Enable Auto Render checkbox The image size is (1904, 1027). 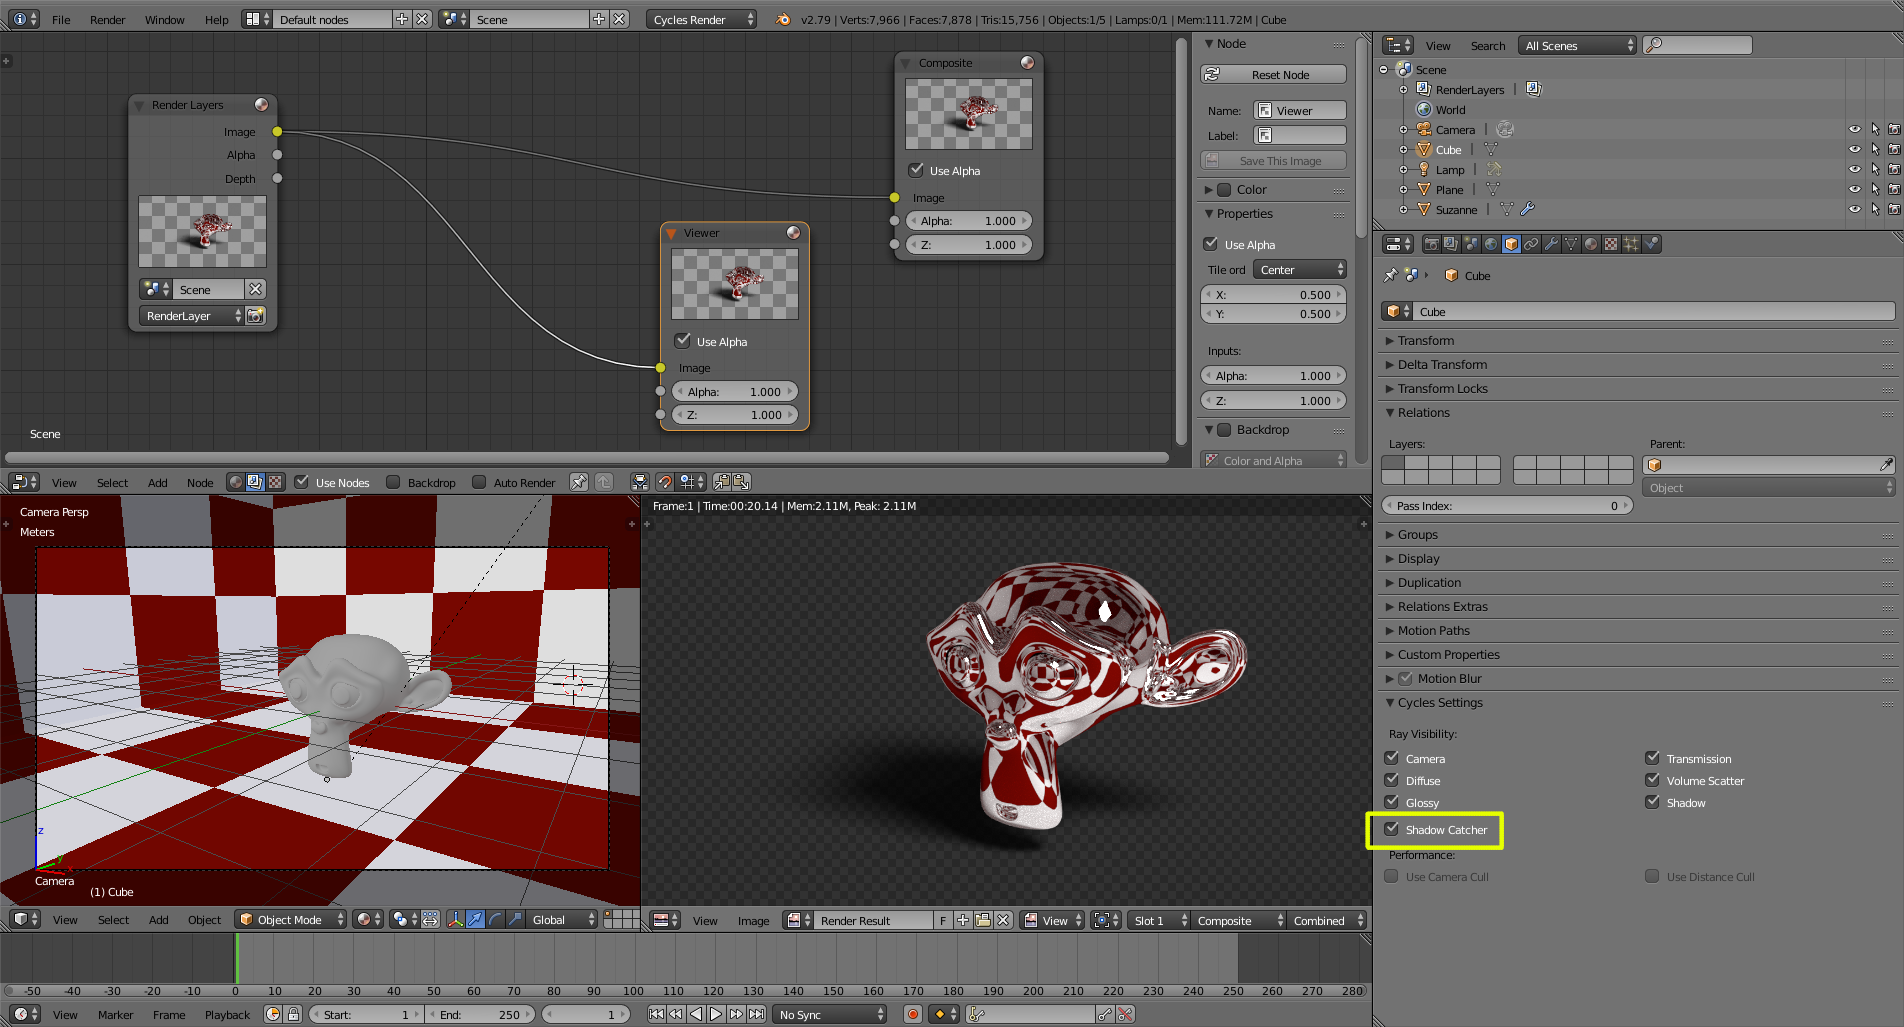479,482
